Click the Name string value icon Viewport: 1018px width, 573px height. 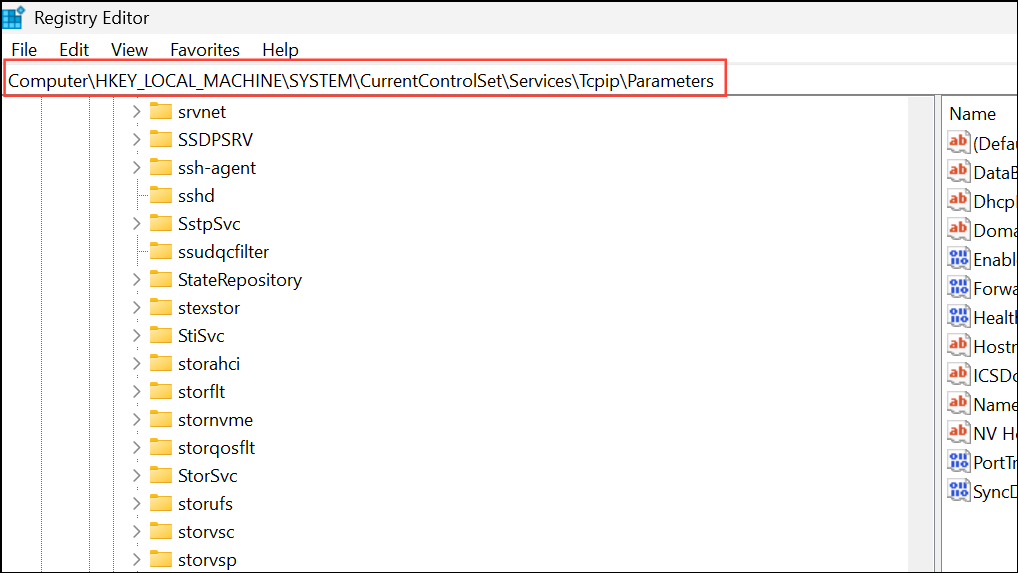(x=958, y=403)
